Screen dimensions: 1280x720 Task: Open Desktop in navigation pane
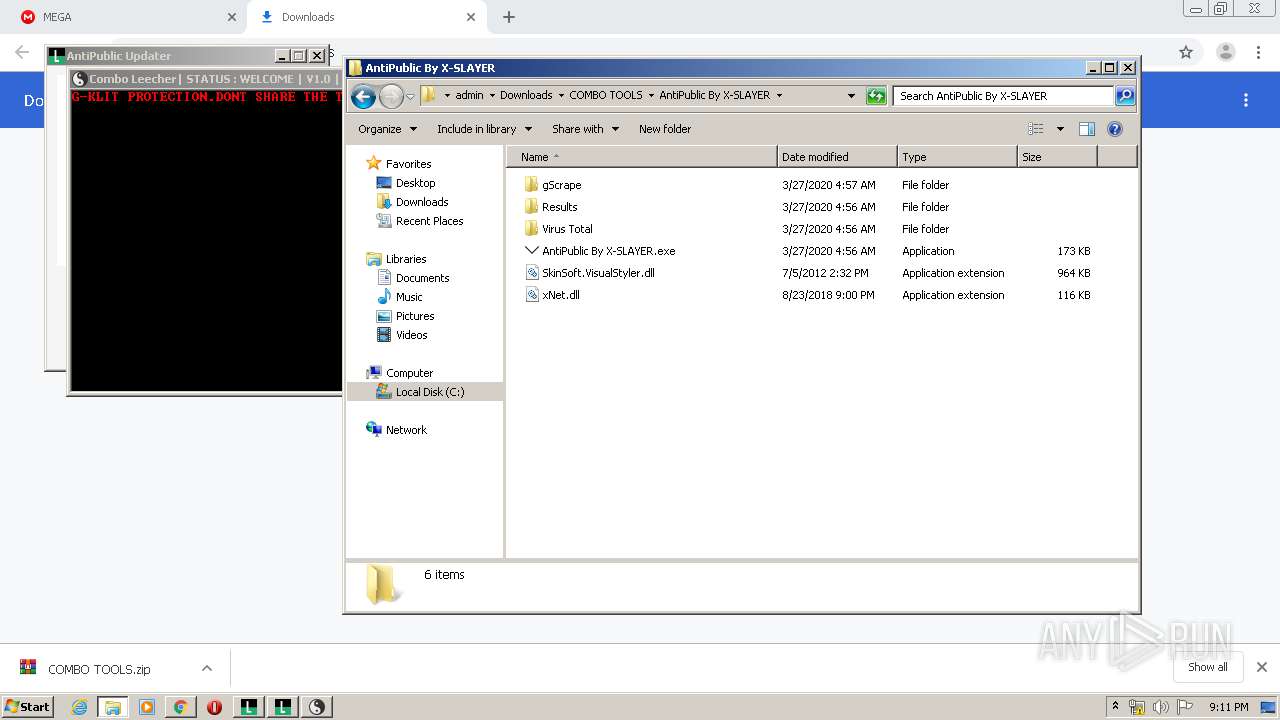[x=406, y=183]
